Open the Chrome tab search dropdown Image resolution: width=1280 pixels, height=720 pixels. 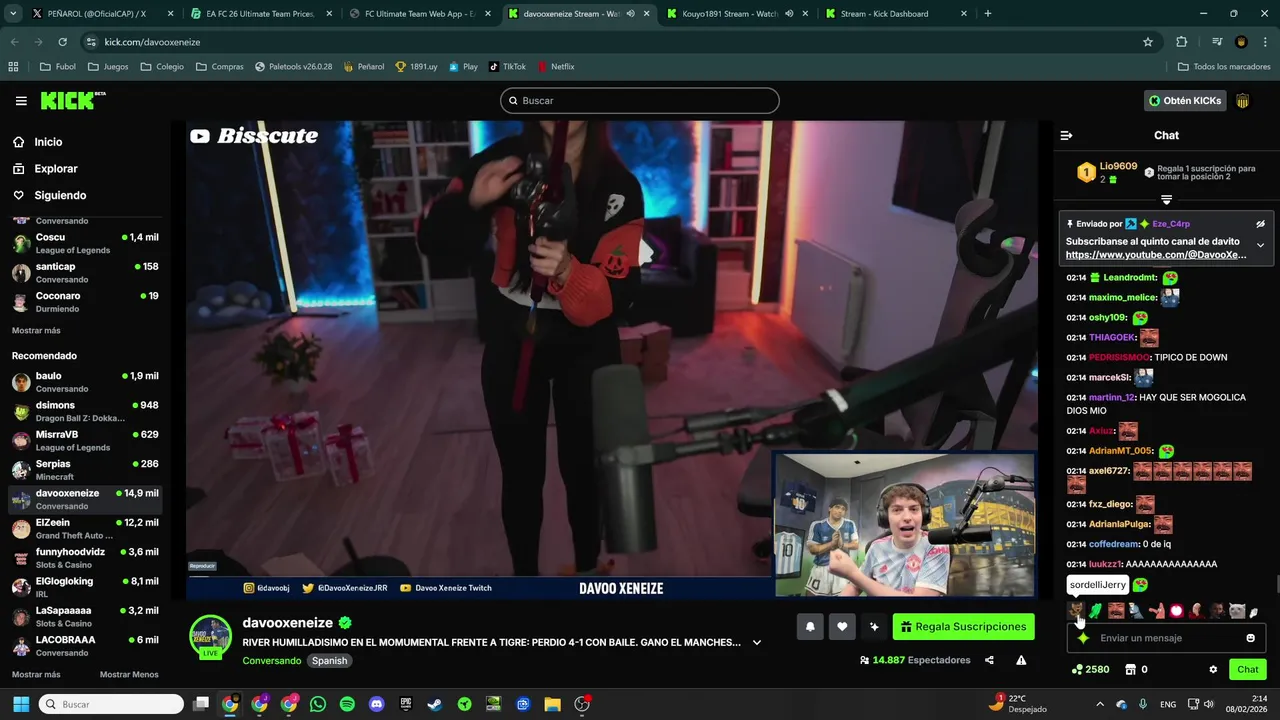[x=12, y=14]
